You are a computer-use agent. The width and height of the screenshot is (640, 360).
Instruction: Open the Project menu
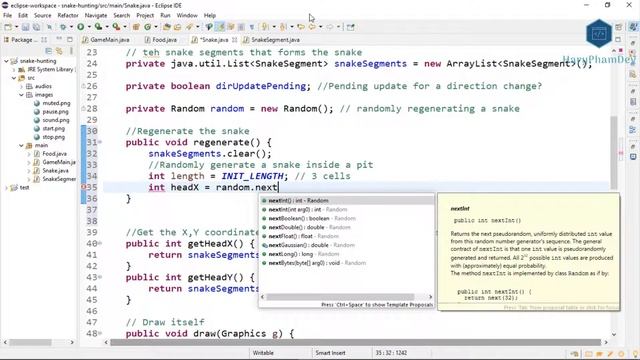145,15
